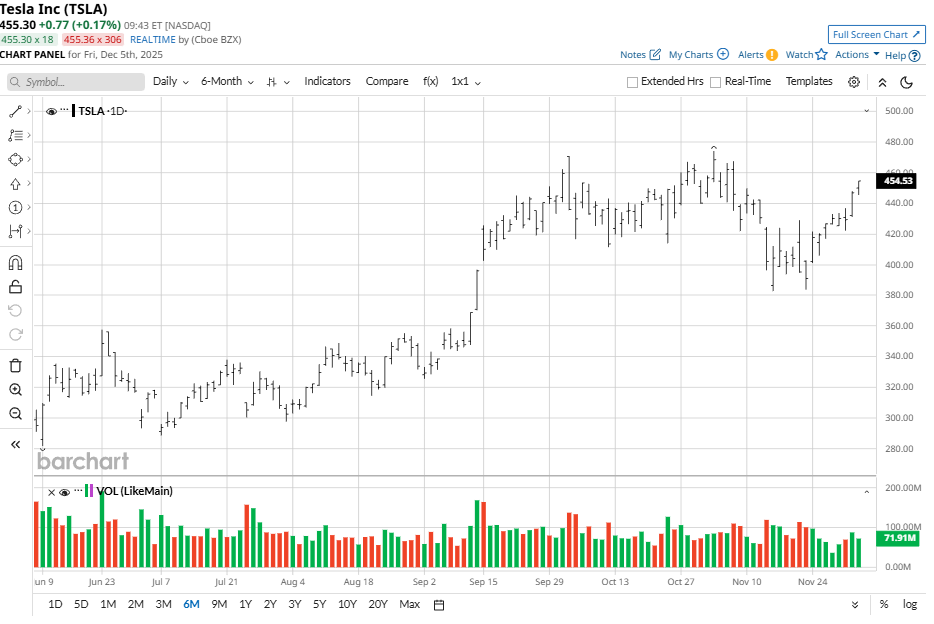Select the 1D time range
The height and width of the screenshot is (624, 934).
[x=55, y=604]
